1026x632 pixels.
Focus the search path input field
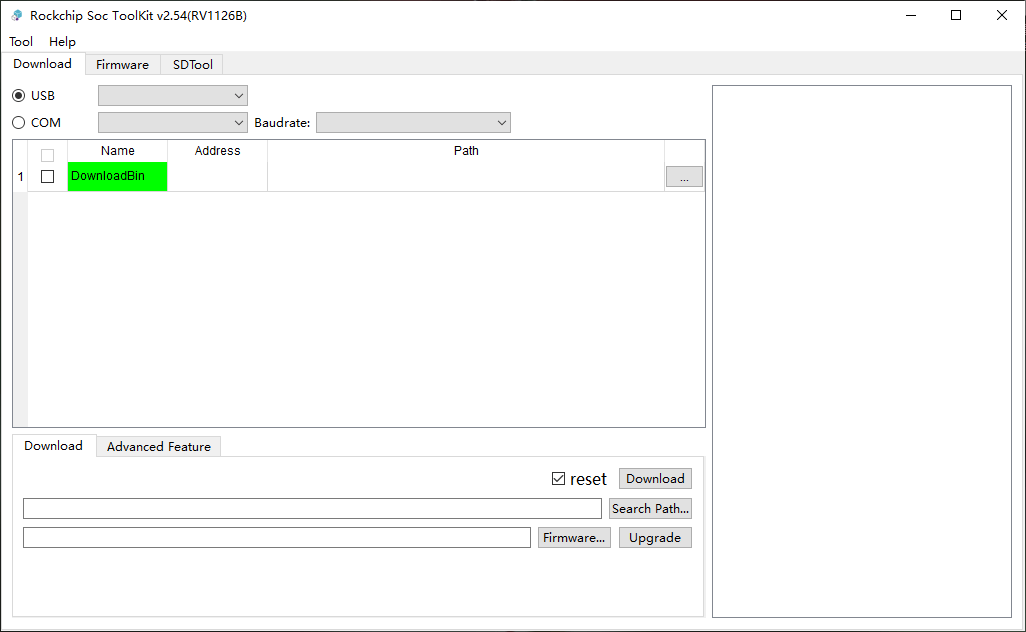point(312,508)
